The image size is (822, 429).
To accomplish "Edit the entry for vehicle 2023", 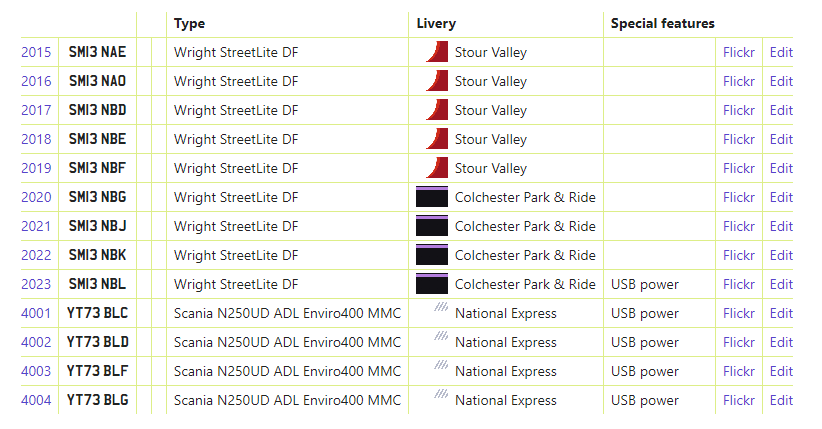I will 781,284.
